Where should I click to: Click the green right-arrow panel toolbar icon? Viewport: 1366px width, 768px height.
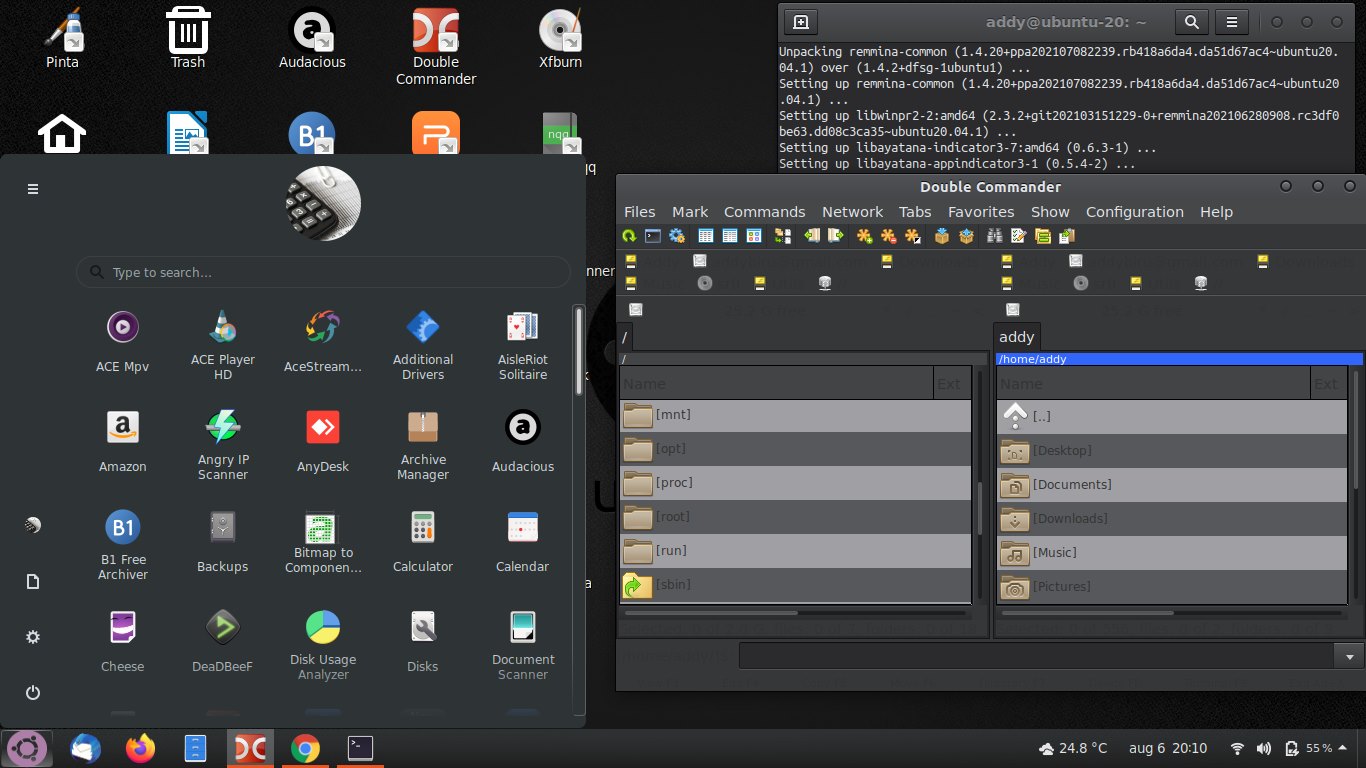(x=835, y=236)
